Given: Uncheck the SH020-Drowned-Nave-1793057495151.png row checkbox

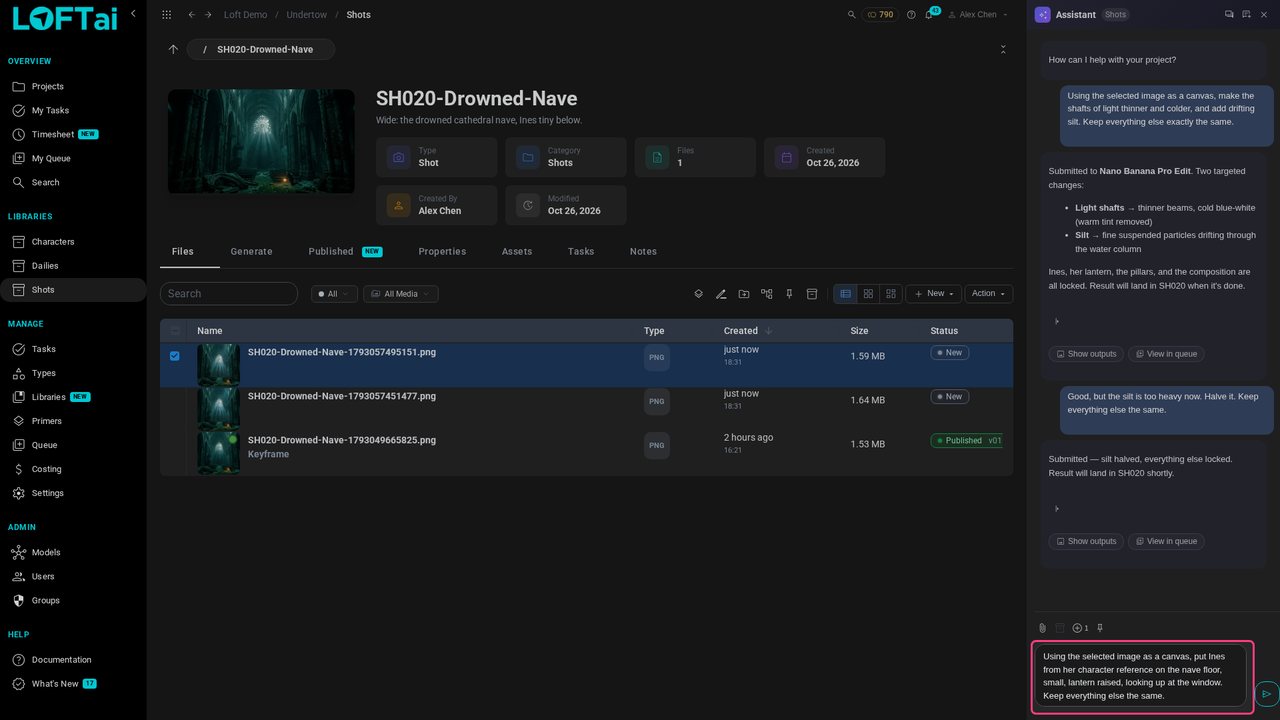Looking at the screenshot, I should (x=175, y=355).
